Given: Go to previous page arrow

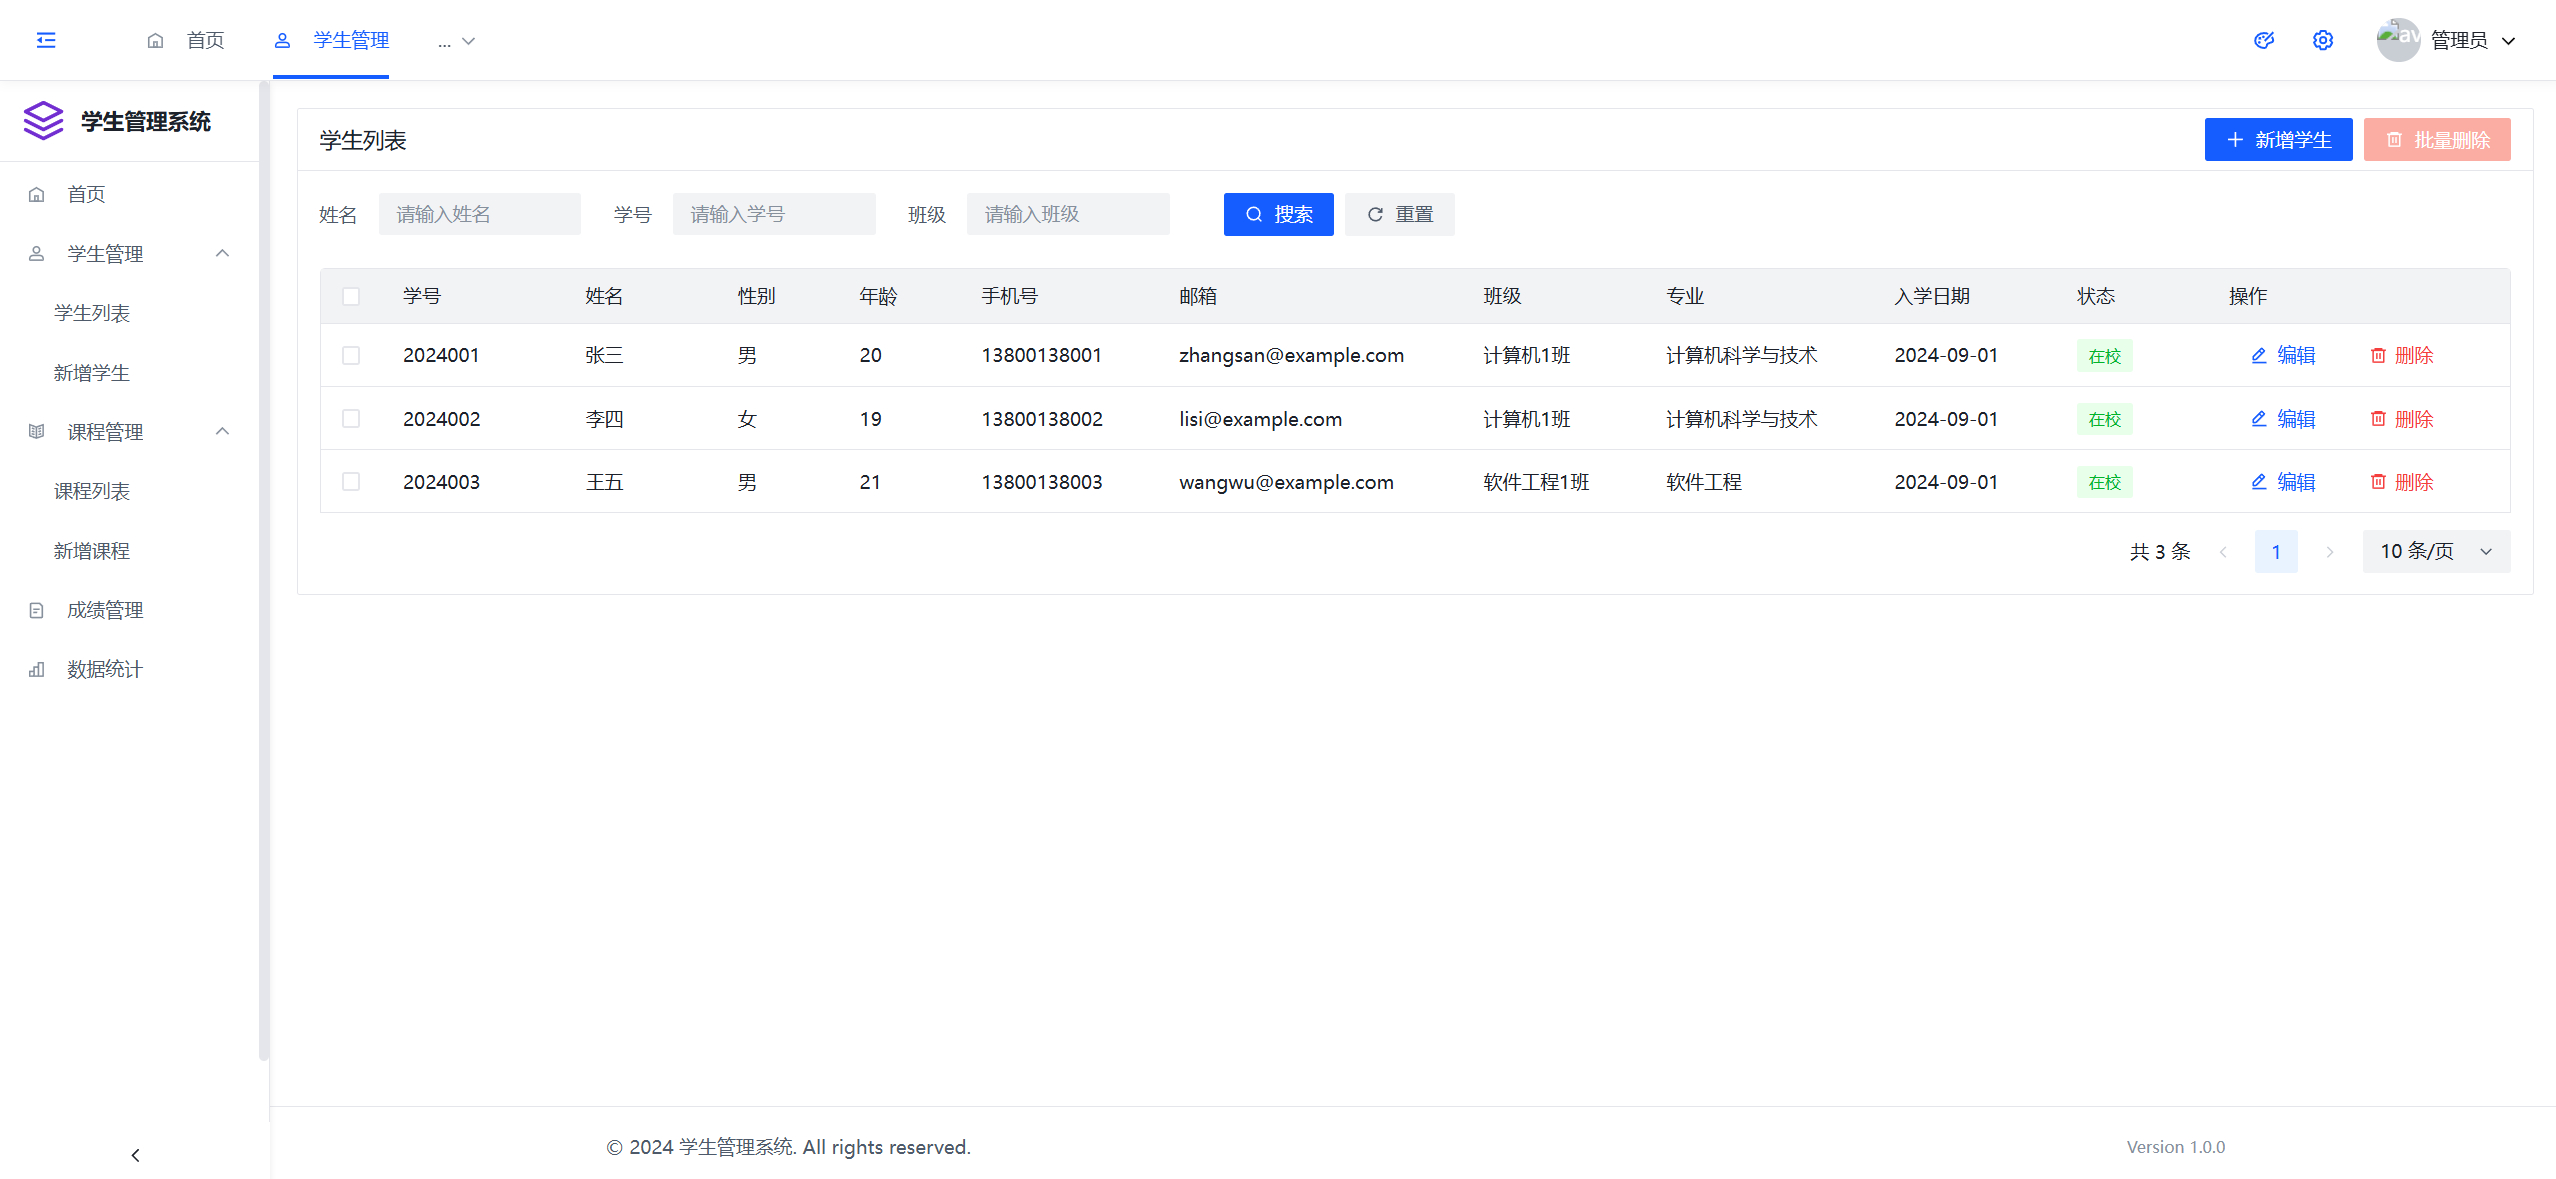Looking at the screenshot, I should click(x=2223, y=552).
